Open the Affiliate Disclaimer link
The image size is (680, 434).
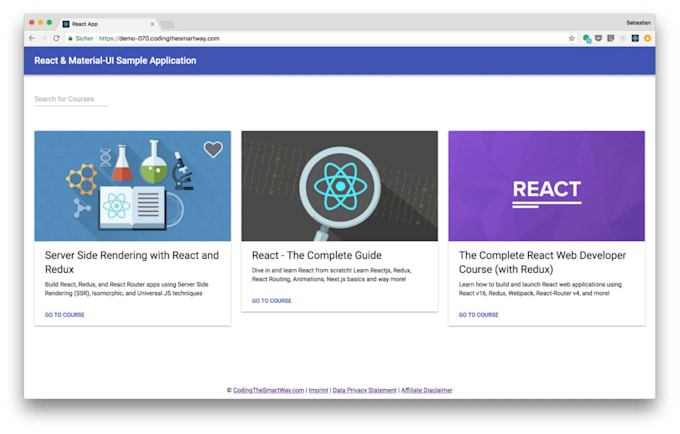point(427,390)
